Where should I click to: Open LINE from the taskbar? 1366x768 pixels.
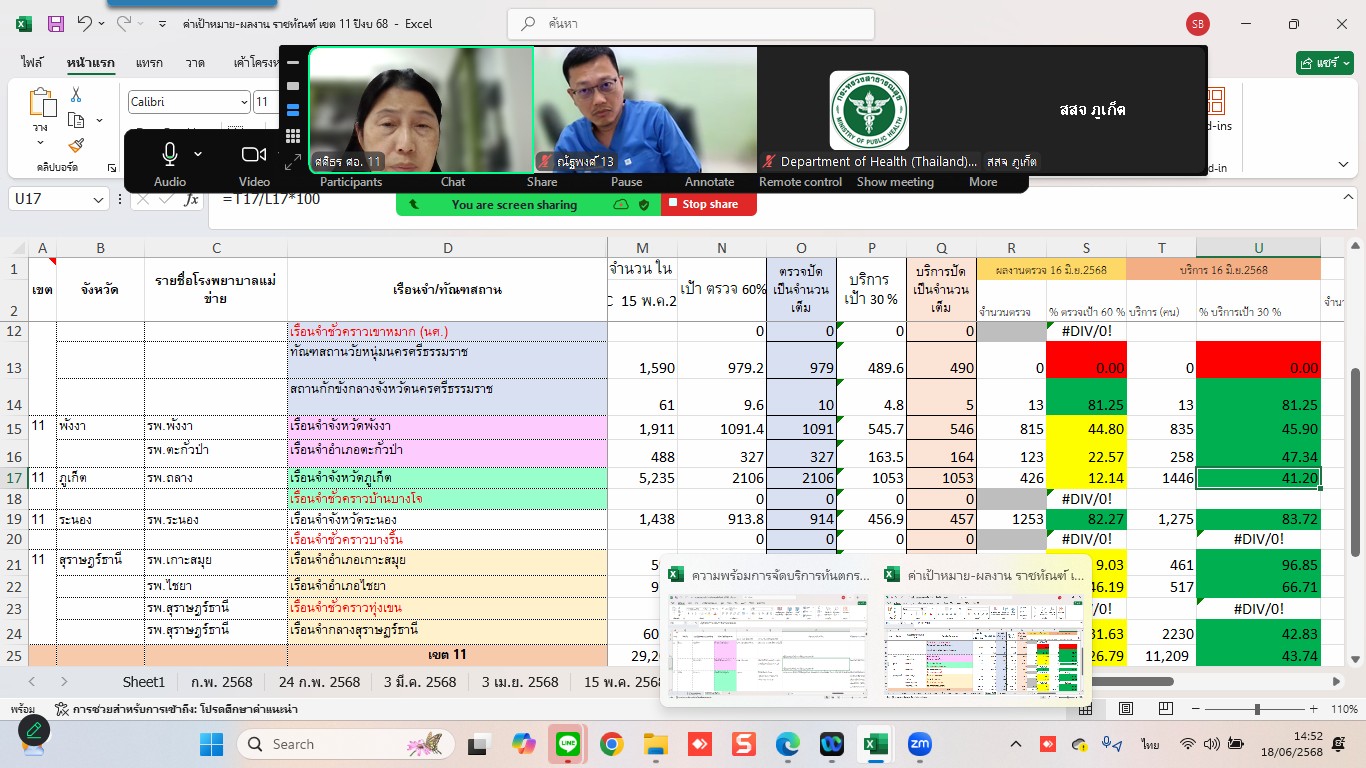(x=569, y=744)
